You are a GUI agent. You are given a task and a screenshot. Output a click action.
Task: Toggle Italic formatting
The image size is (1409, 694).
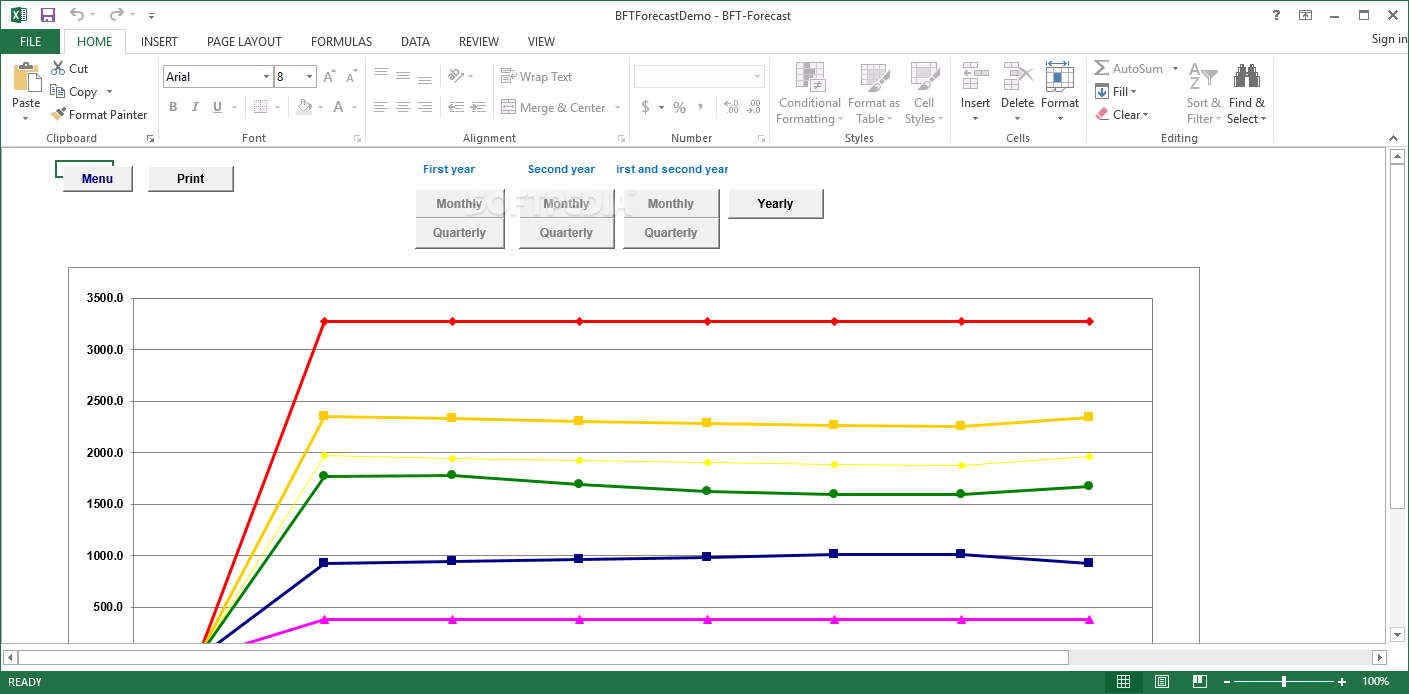pos(195,107)
